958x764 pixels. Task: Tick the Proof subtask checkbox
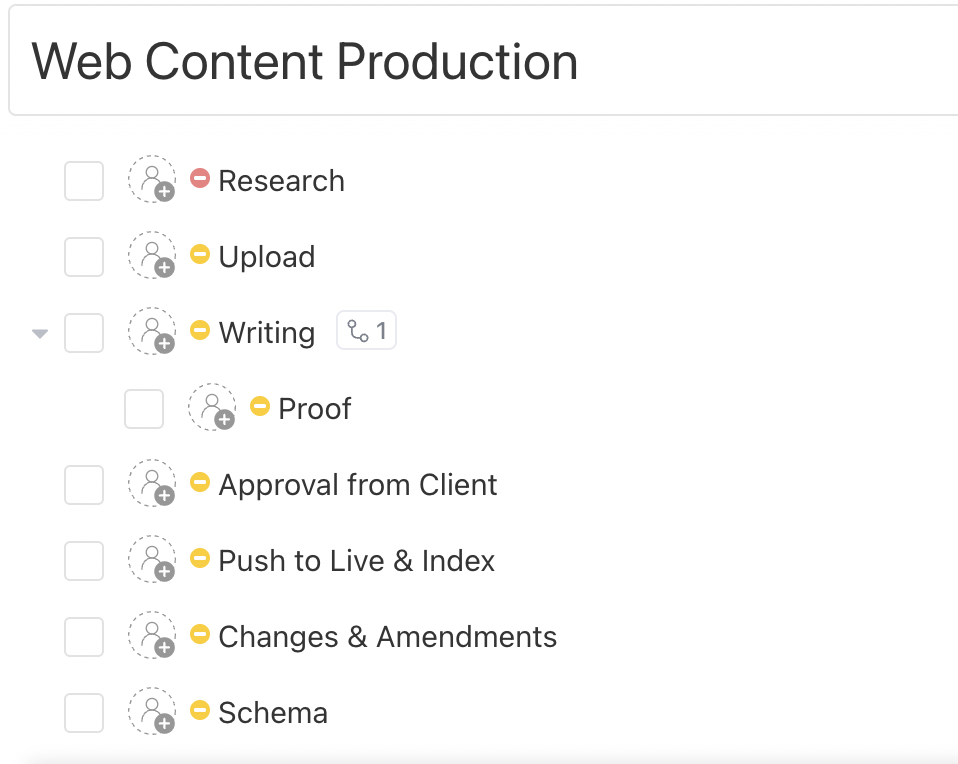coord(144,408)
